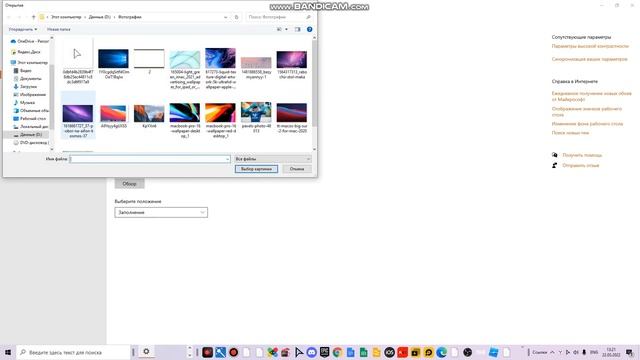Open Изменение фона рабочего стола link
Screen dimensions: 640x360
point(587,124)
